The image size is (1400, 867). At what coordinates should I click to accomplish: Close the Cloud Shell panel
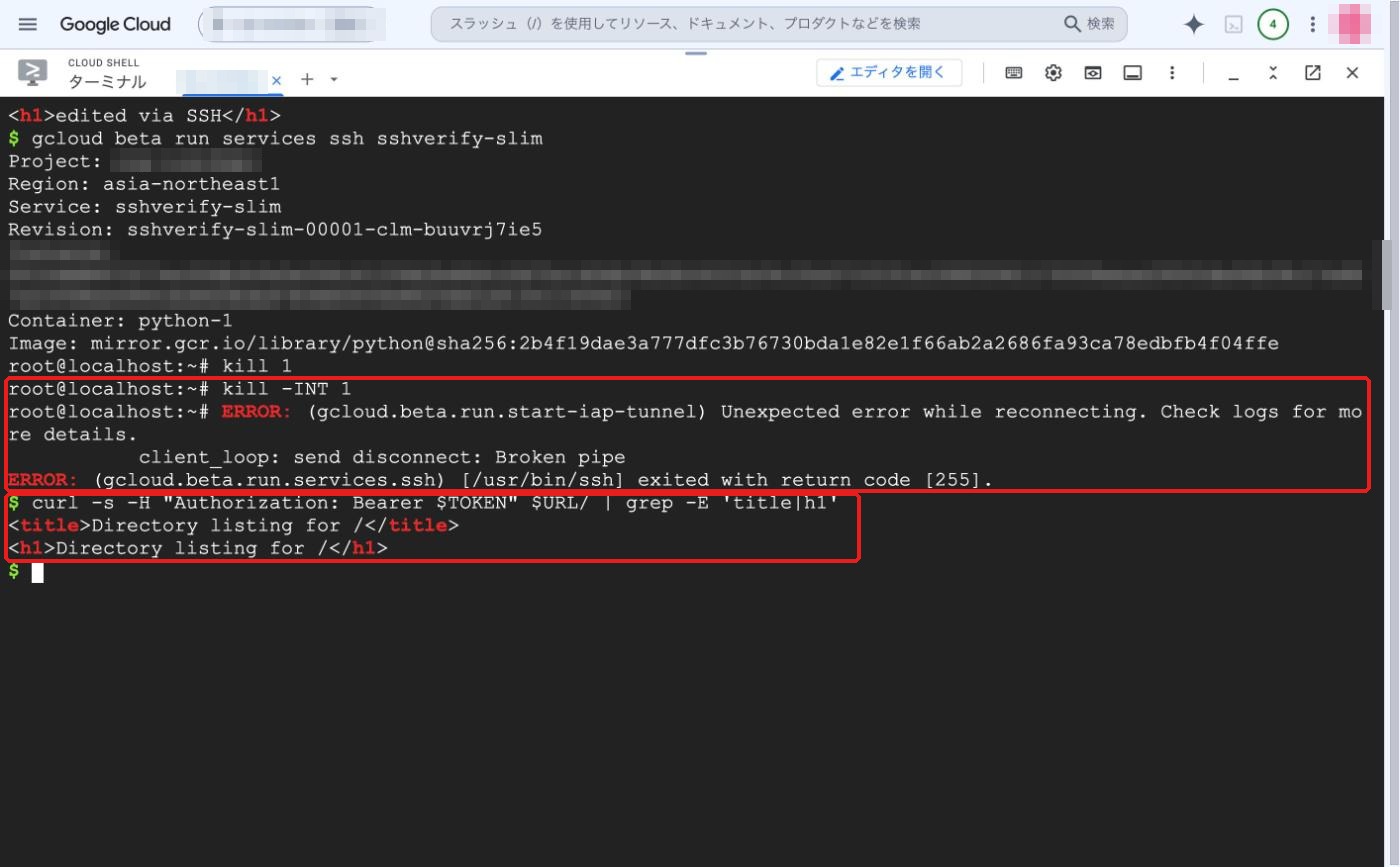coord(1352,73)
